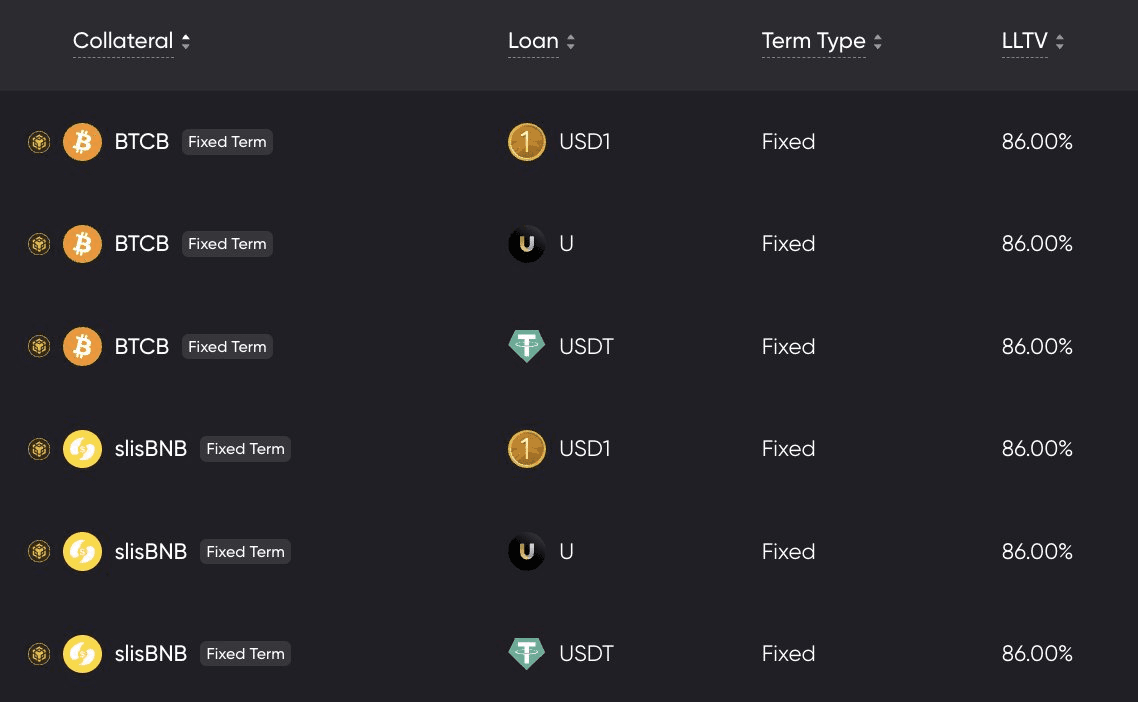Image resolution: width=1138 pixels, height=702 pixels.
Task: Click USD1 coin icon in slisBNB row
Action: (x=527, y=449)
